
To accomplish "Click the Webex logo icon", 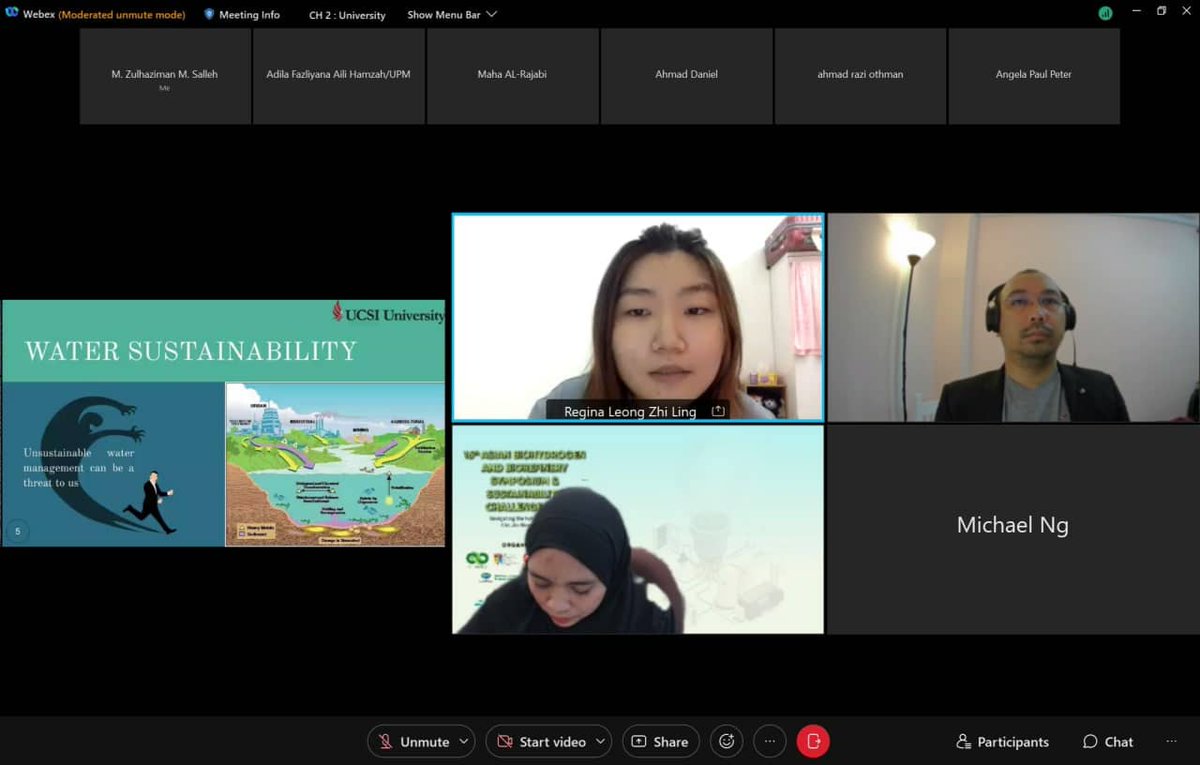I will pos(12,14).
